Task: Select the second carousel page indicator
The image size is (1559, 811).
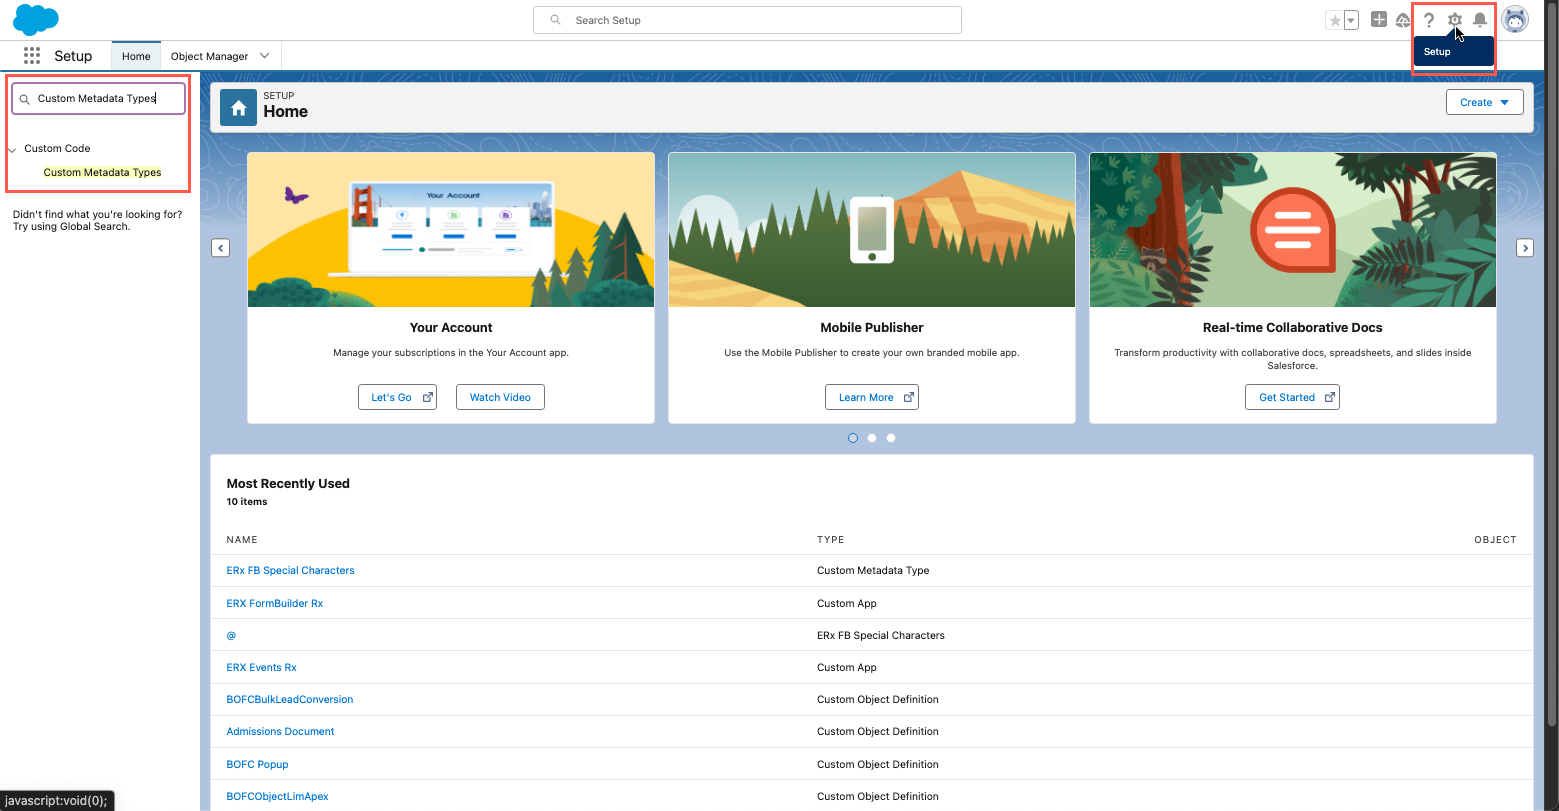Action: click(872, 438)
